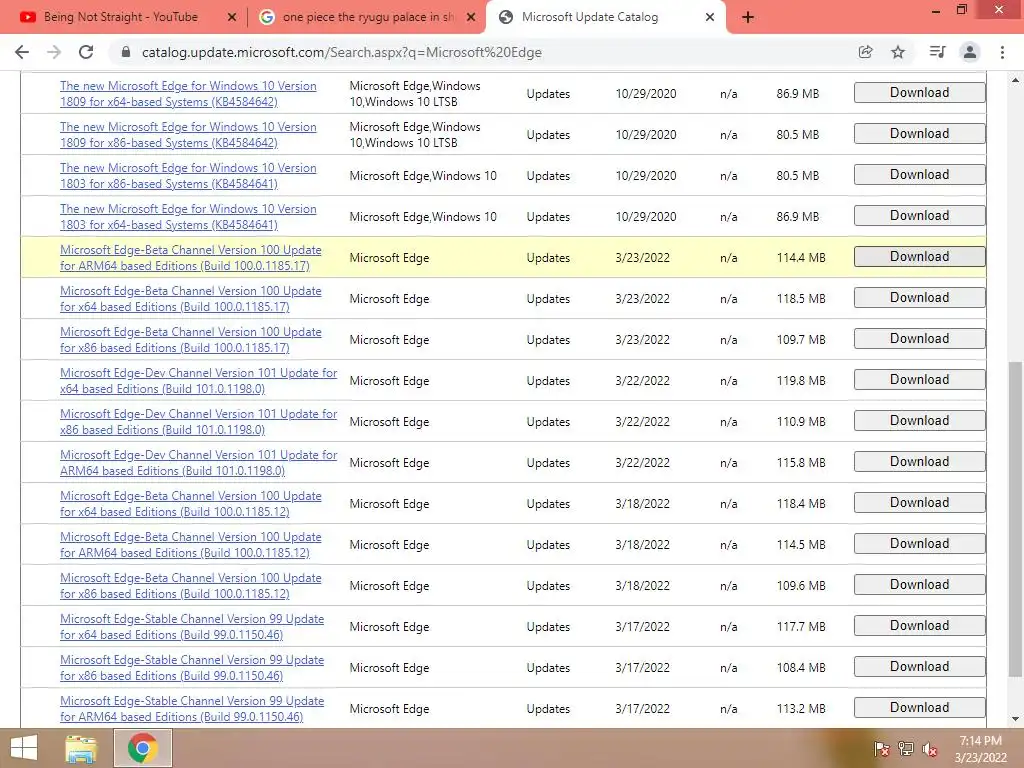
Task: Download the 109.7 MB Beta x86 update
Action: coord(920,339)
